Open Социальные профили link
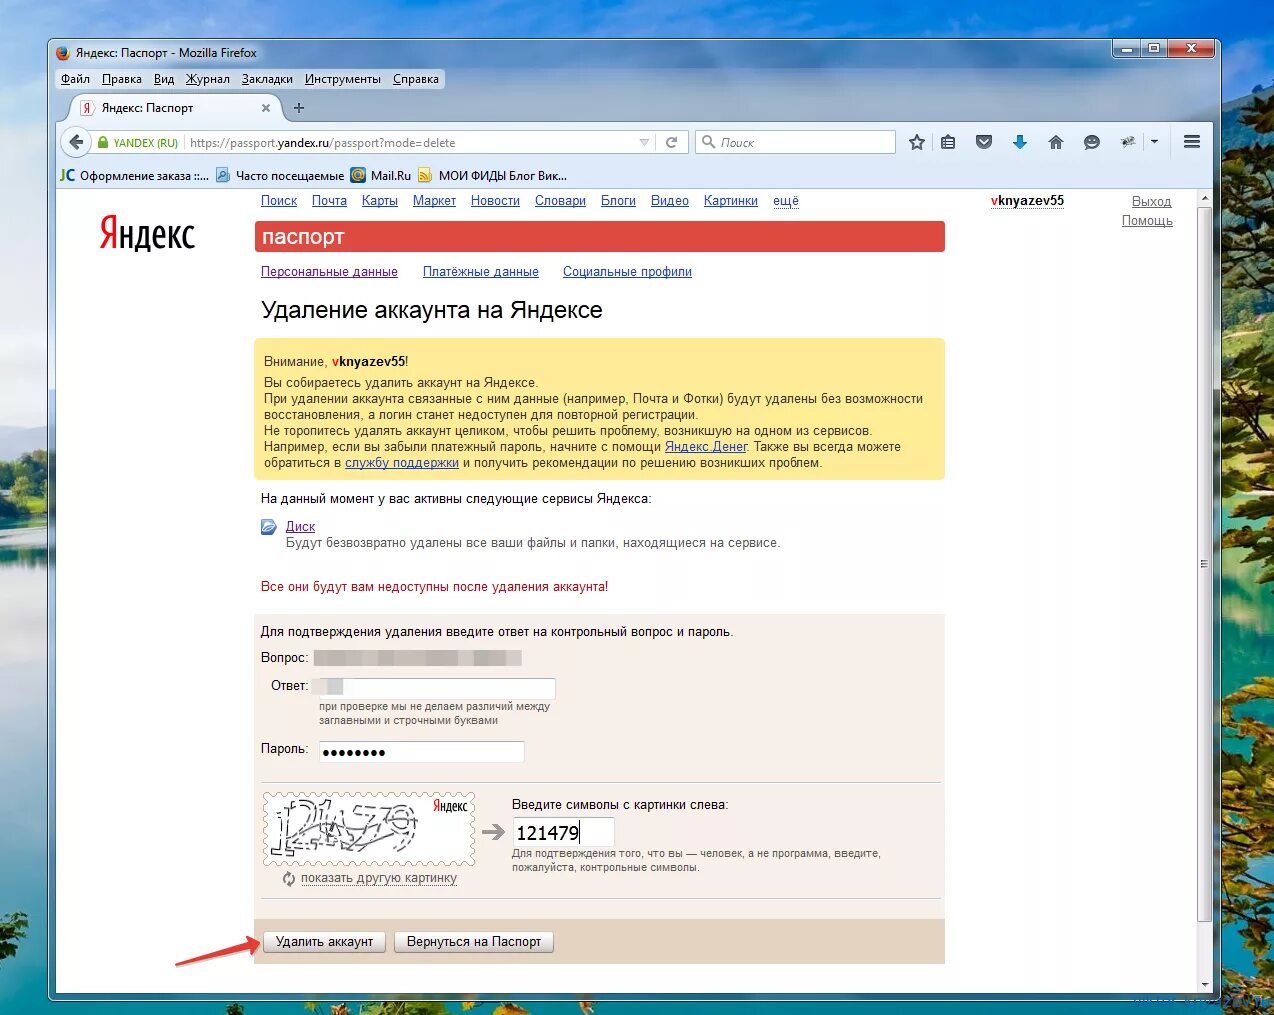Screen dimensions: 1274x1015 point(627,272)
